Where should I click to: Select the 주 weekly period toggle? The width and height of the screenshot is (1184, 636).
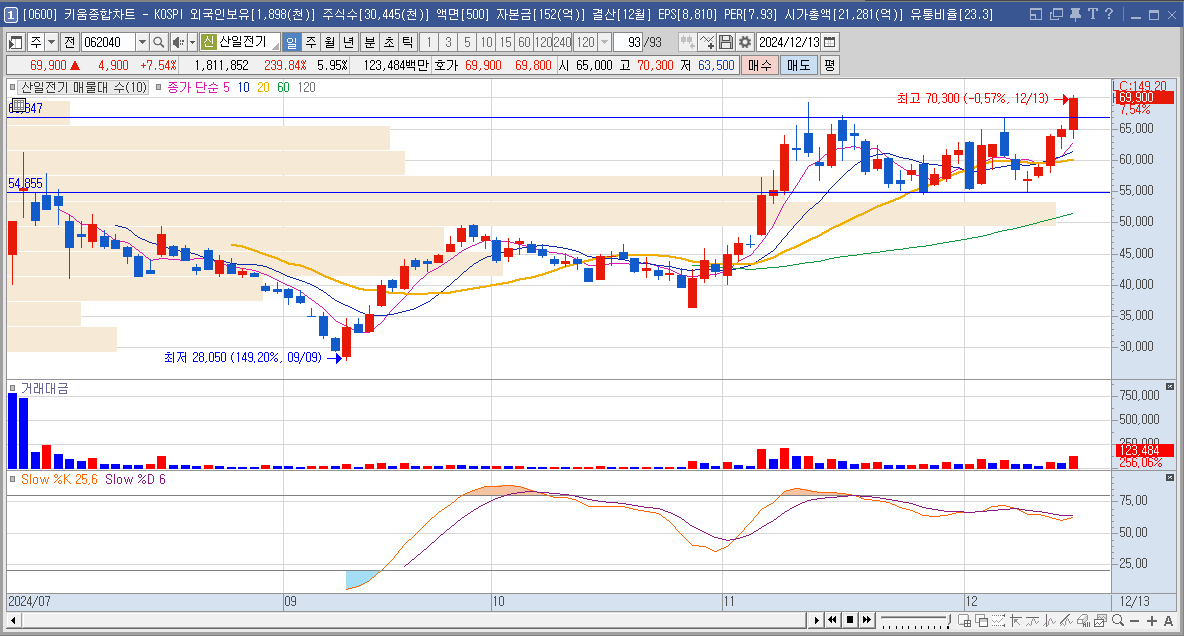pos(310,42)
